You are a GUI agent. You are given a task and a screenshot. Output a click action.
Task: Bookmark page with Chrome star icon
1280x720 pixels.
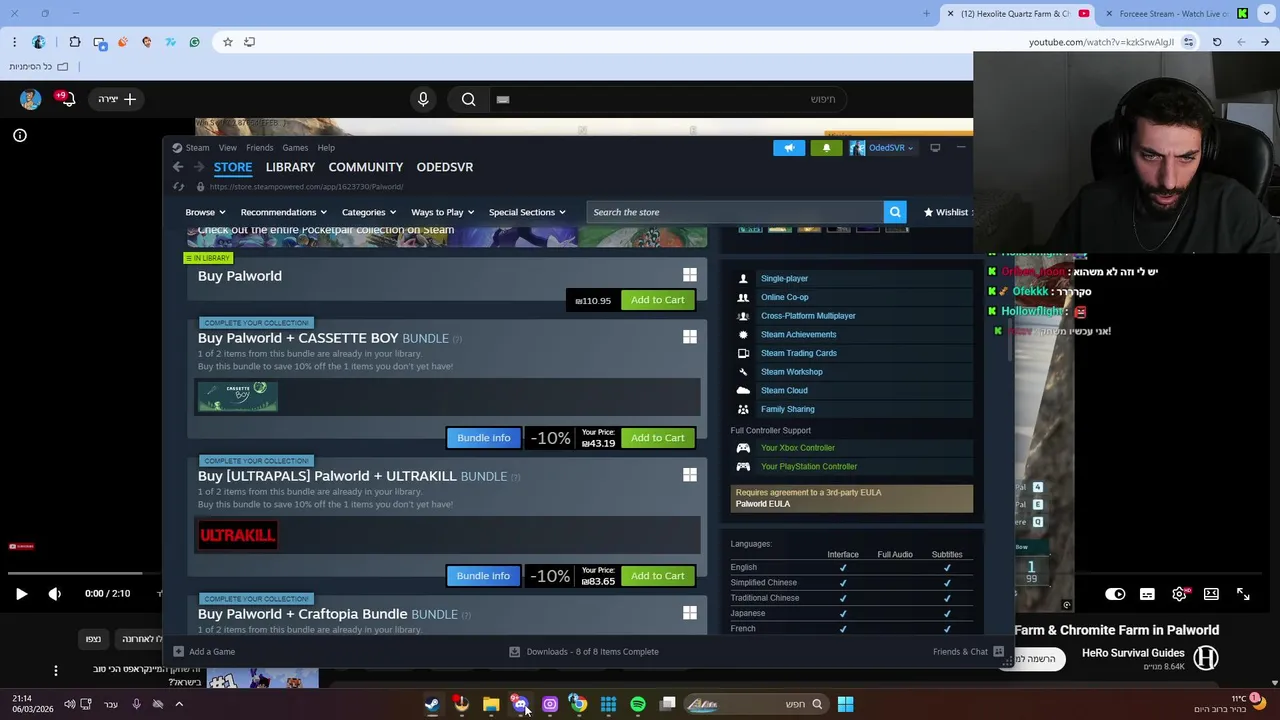tap(228, 42)
